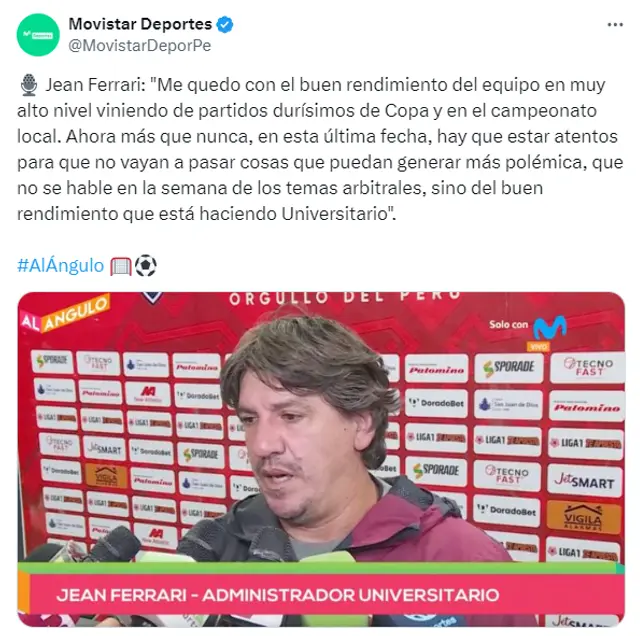
Task: Click the Movistar M logo in video
Action: click(550, 327)
